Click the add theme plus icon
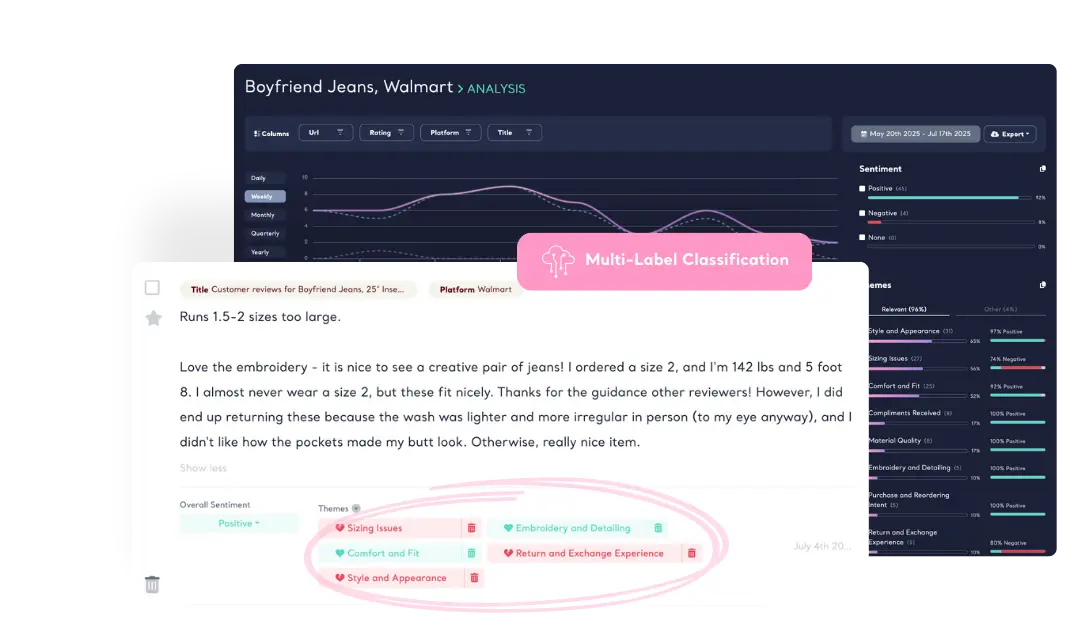This screenshot has height=638, width=1080. pyautogui.click(x=356, y=509)
